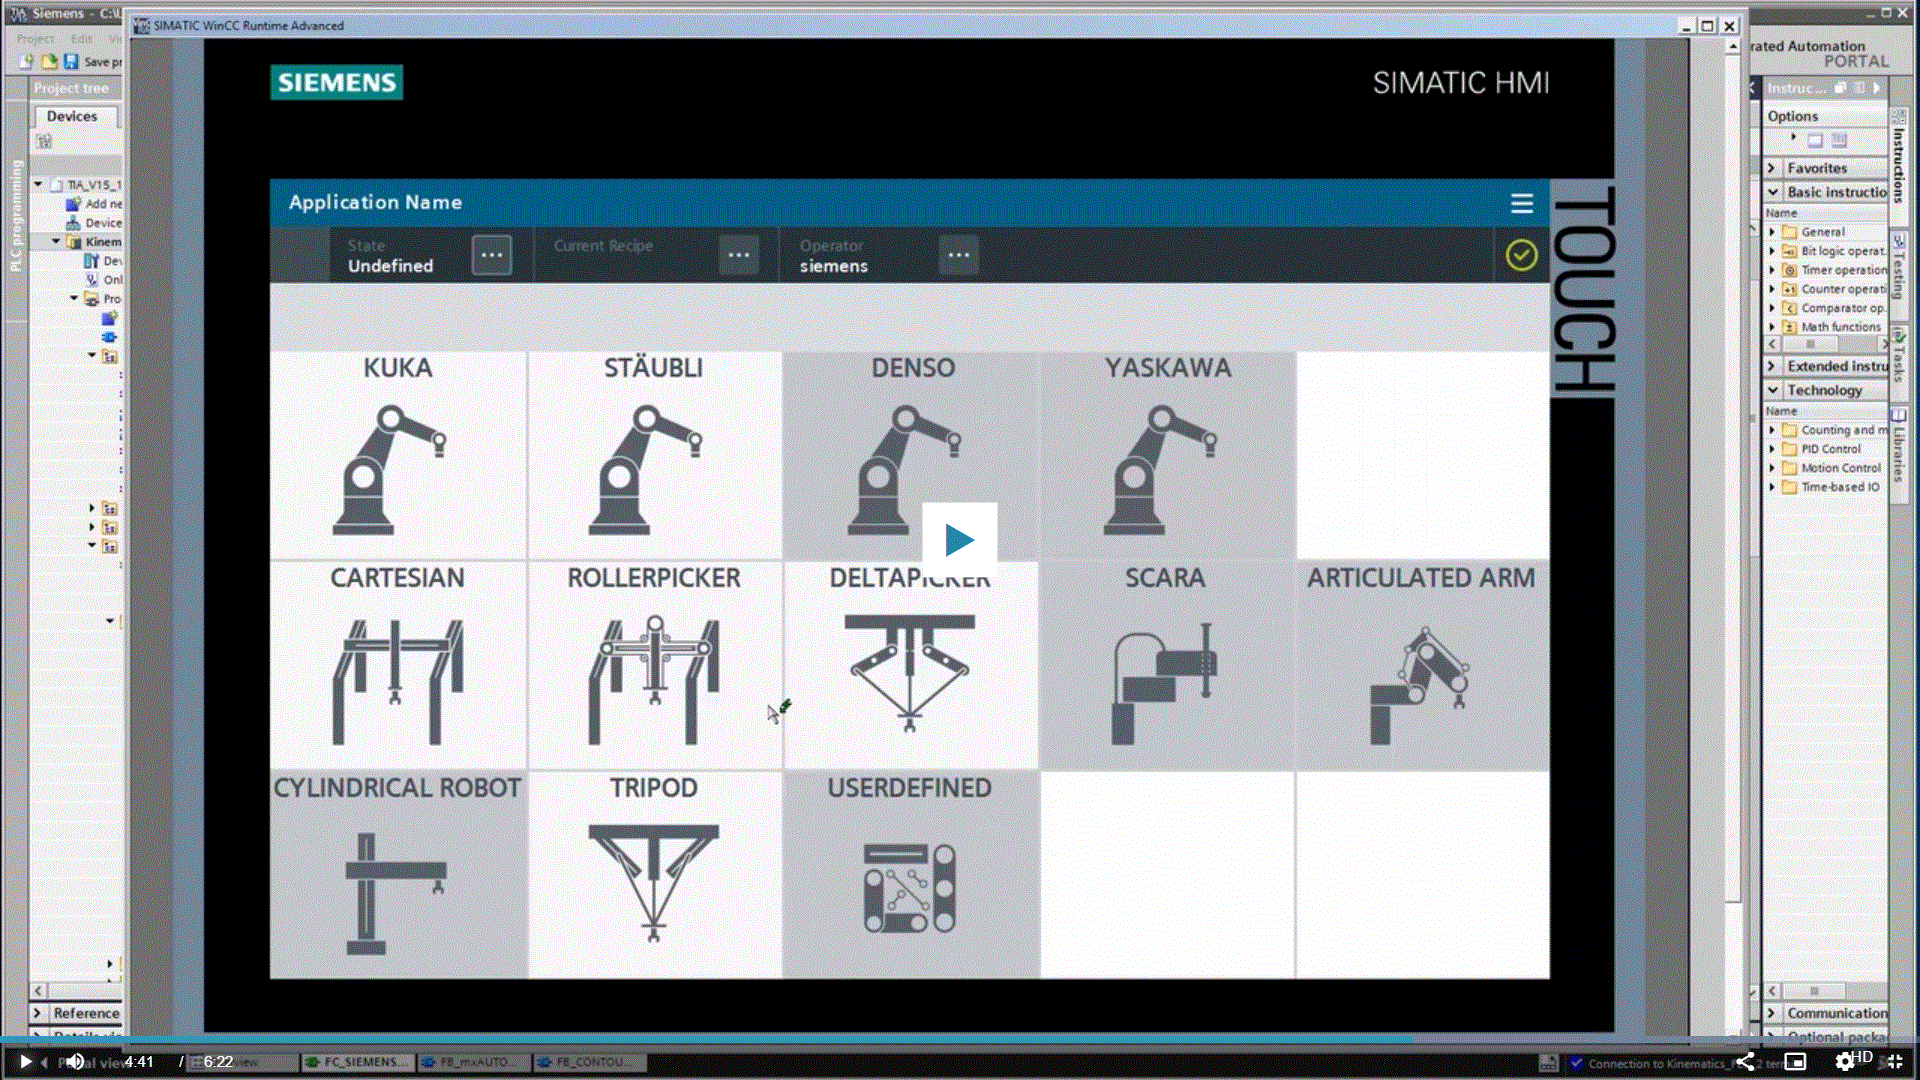Viewport: 1920px width, 1080px height.
Task: Choose the SCARA kinematics tile
Action: (x=1165, y=665)
